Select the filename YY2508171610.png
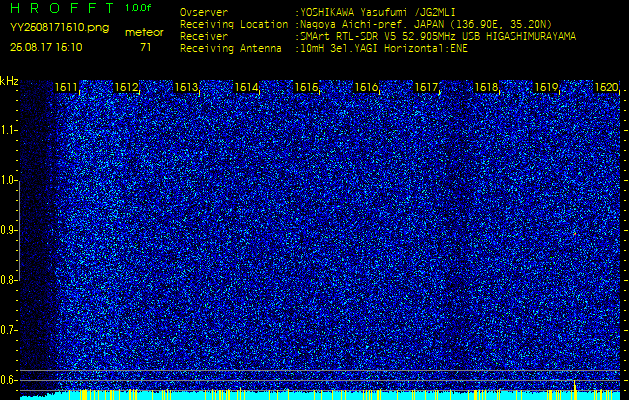This screenshot has height=400, width=629. 59,28
